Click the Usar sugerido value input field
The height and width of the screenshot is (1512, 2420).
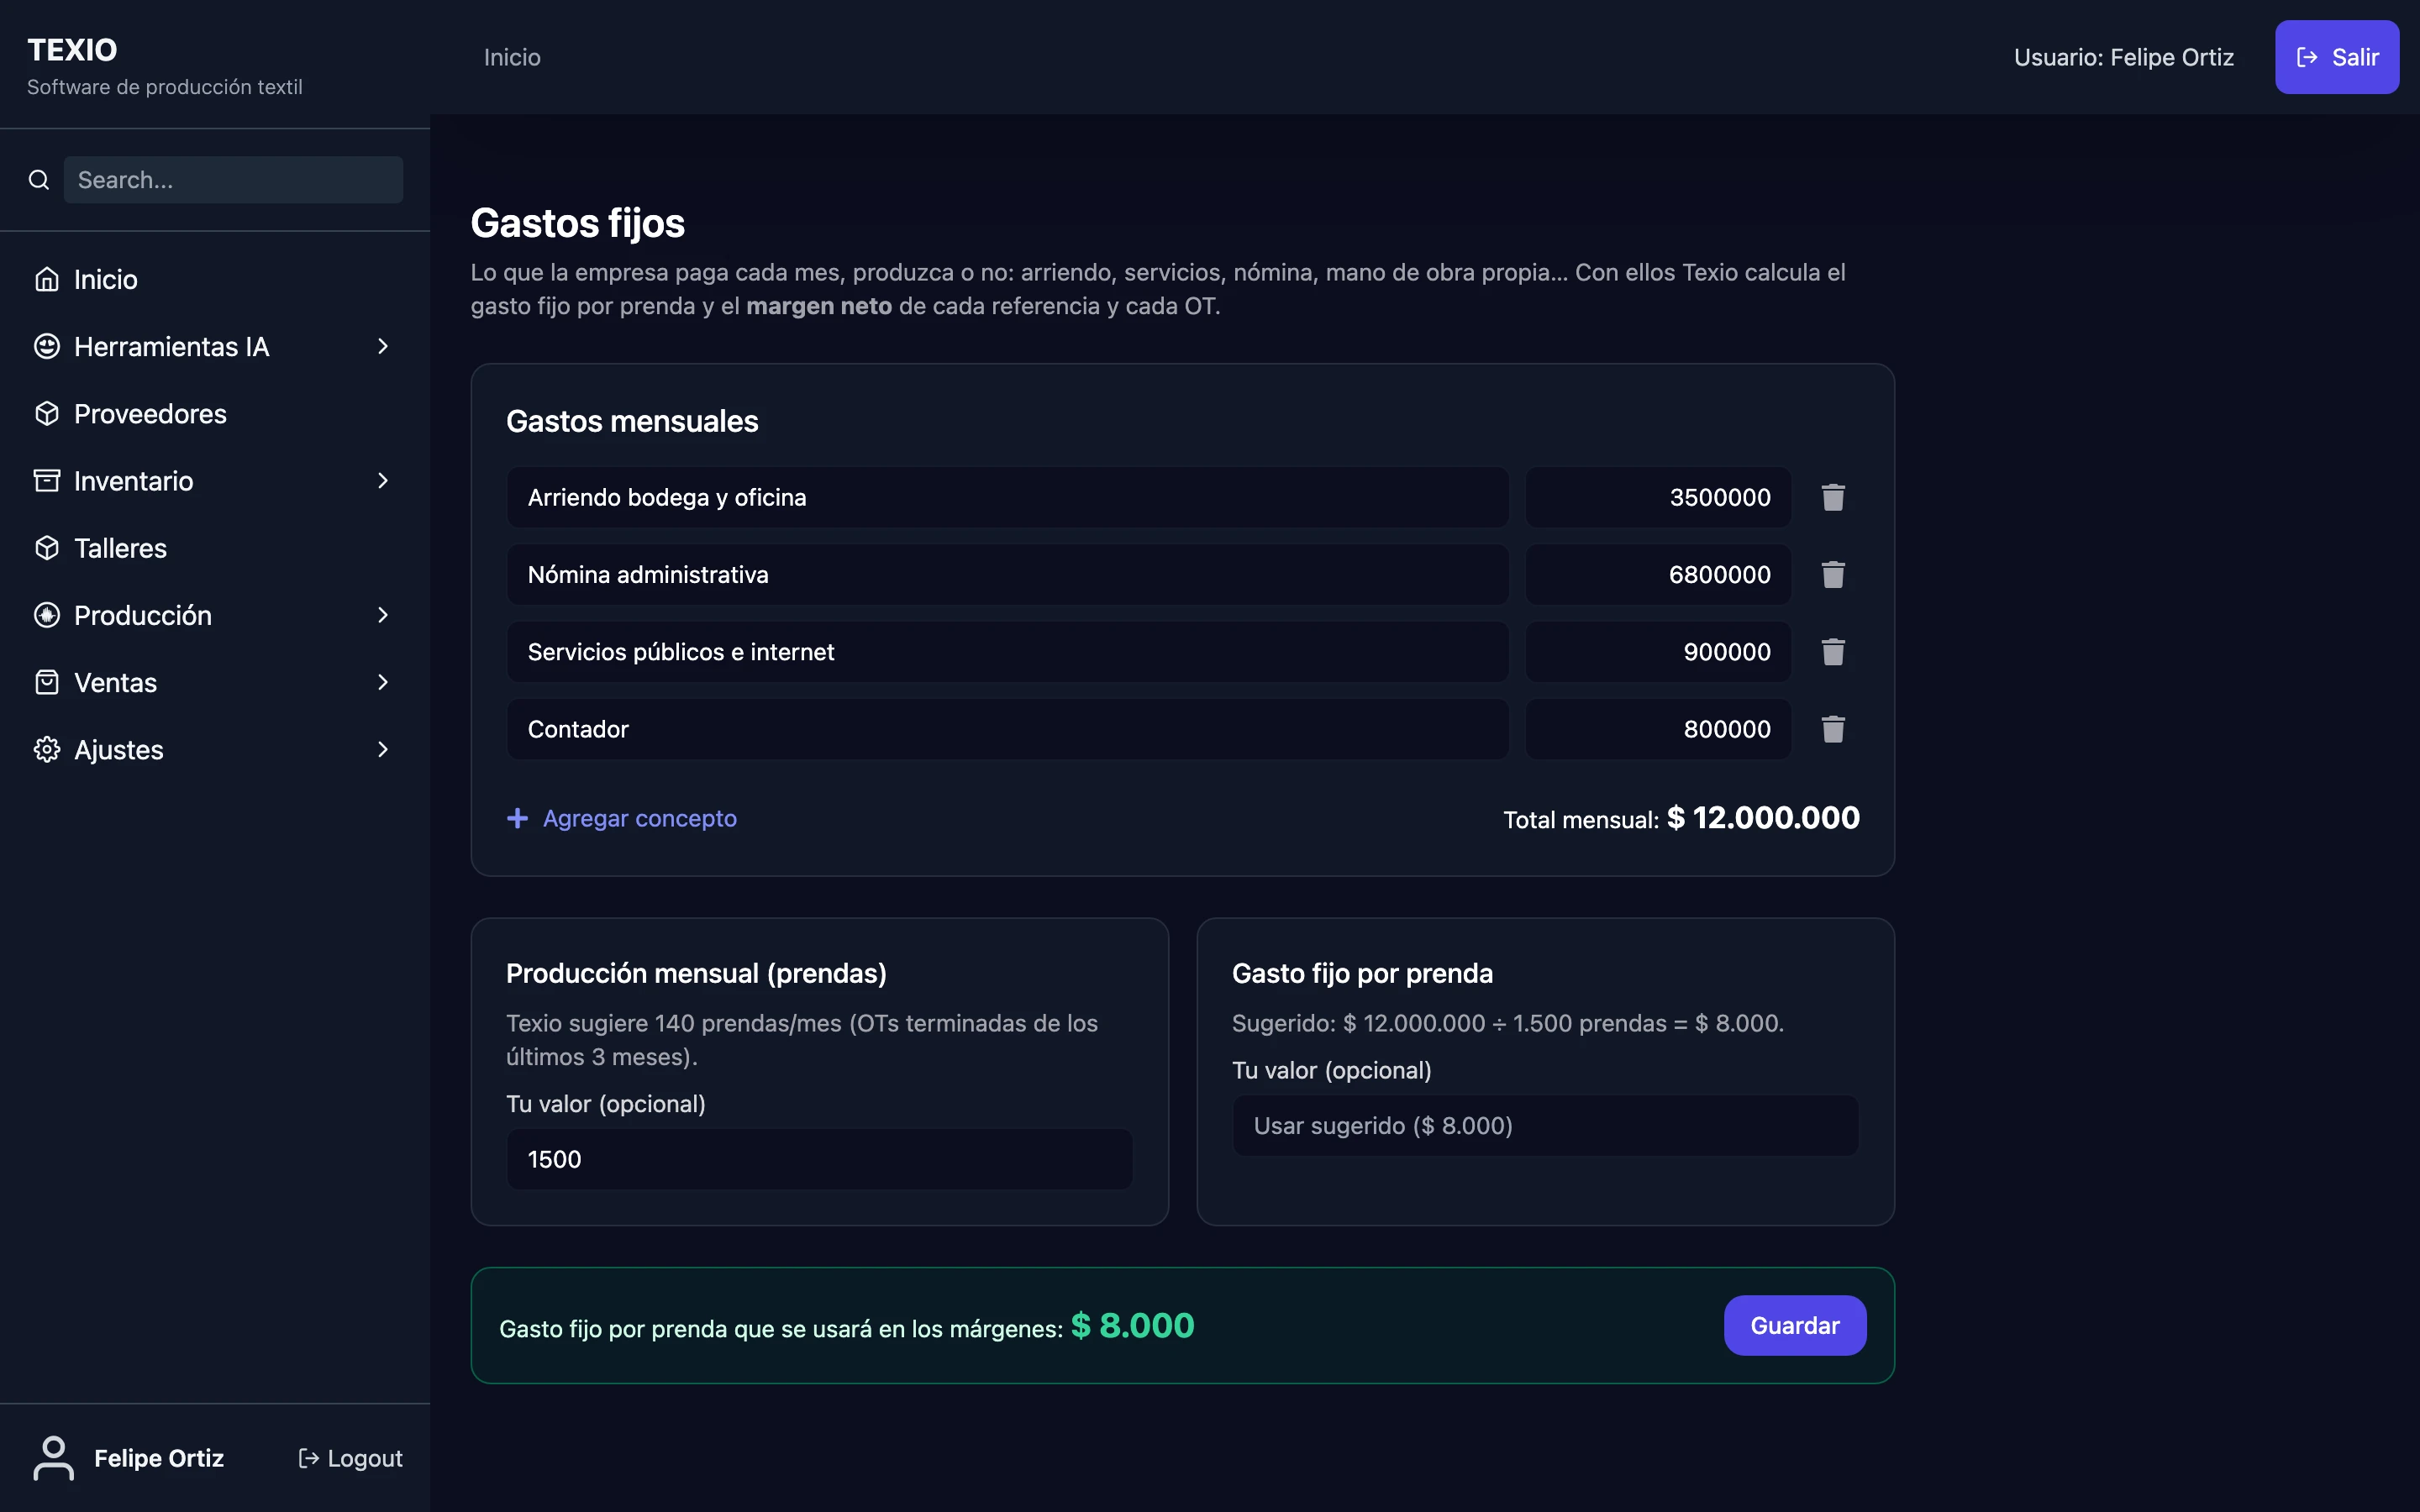(x=1544, y=1126)
